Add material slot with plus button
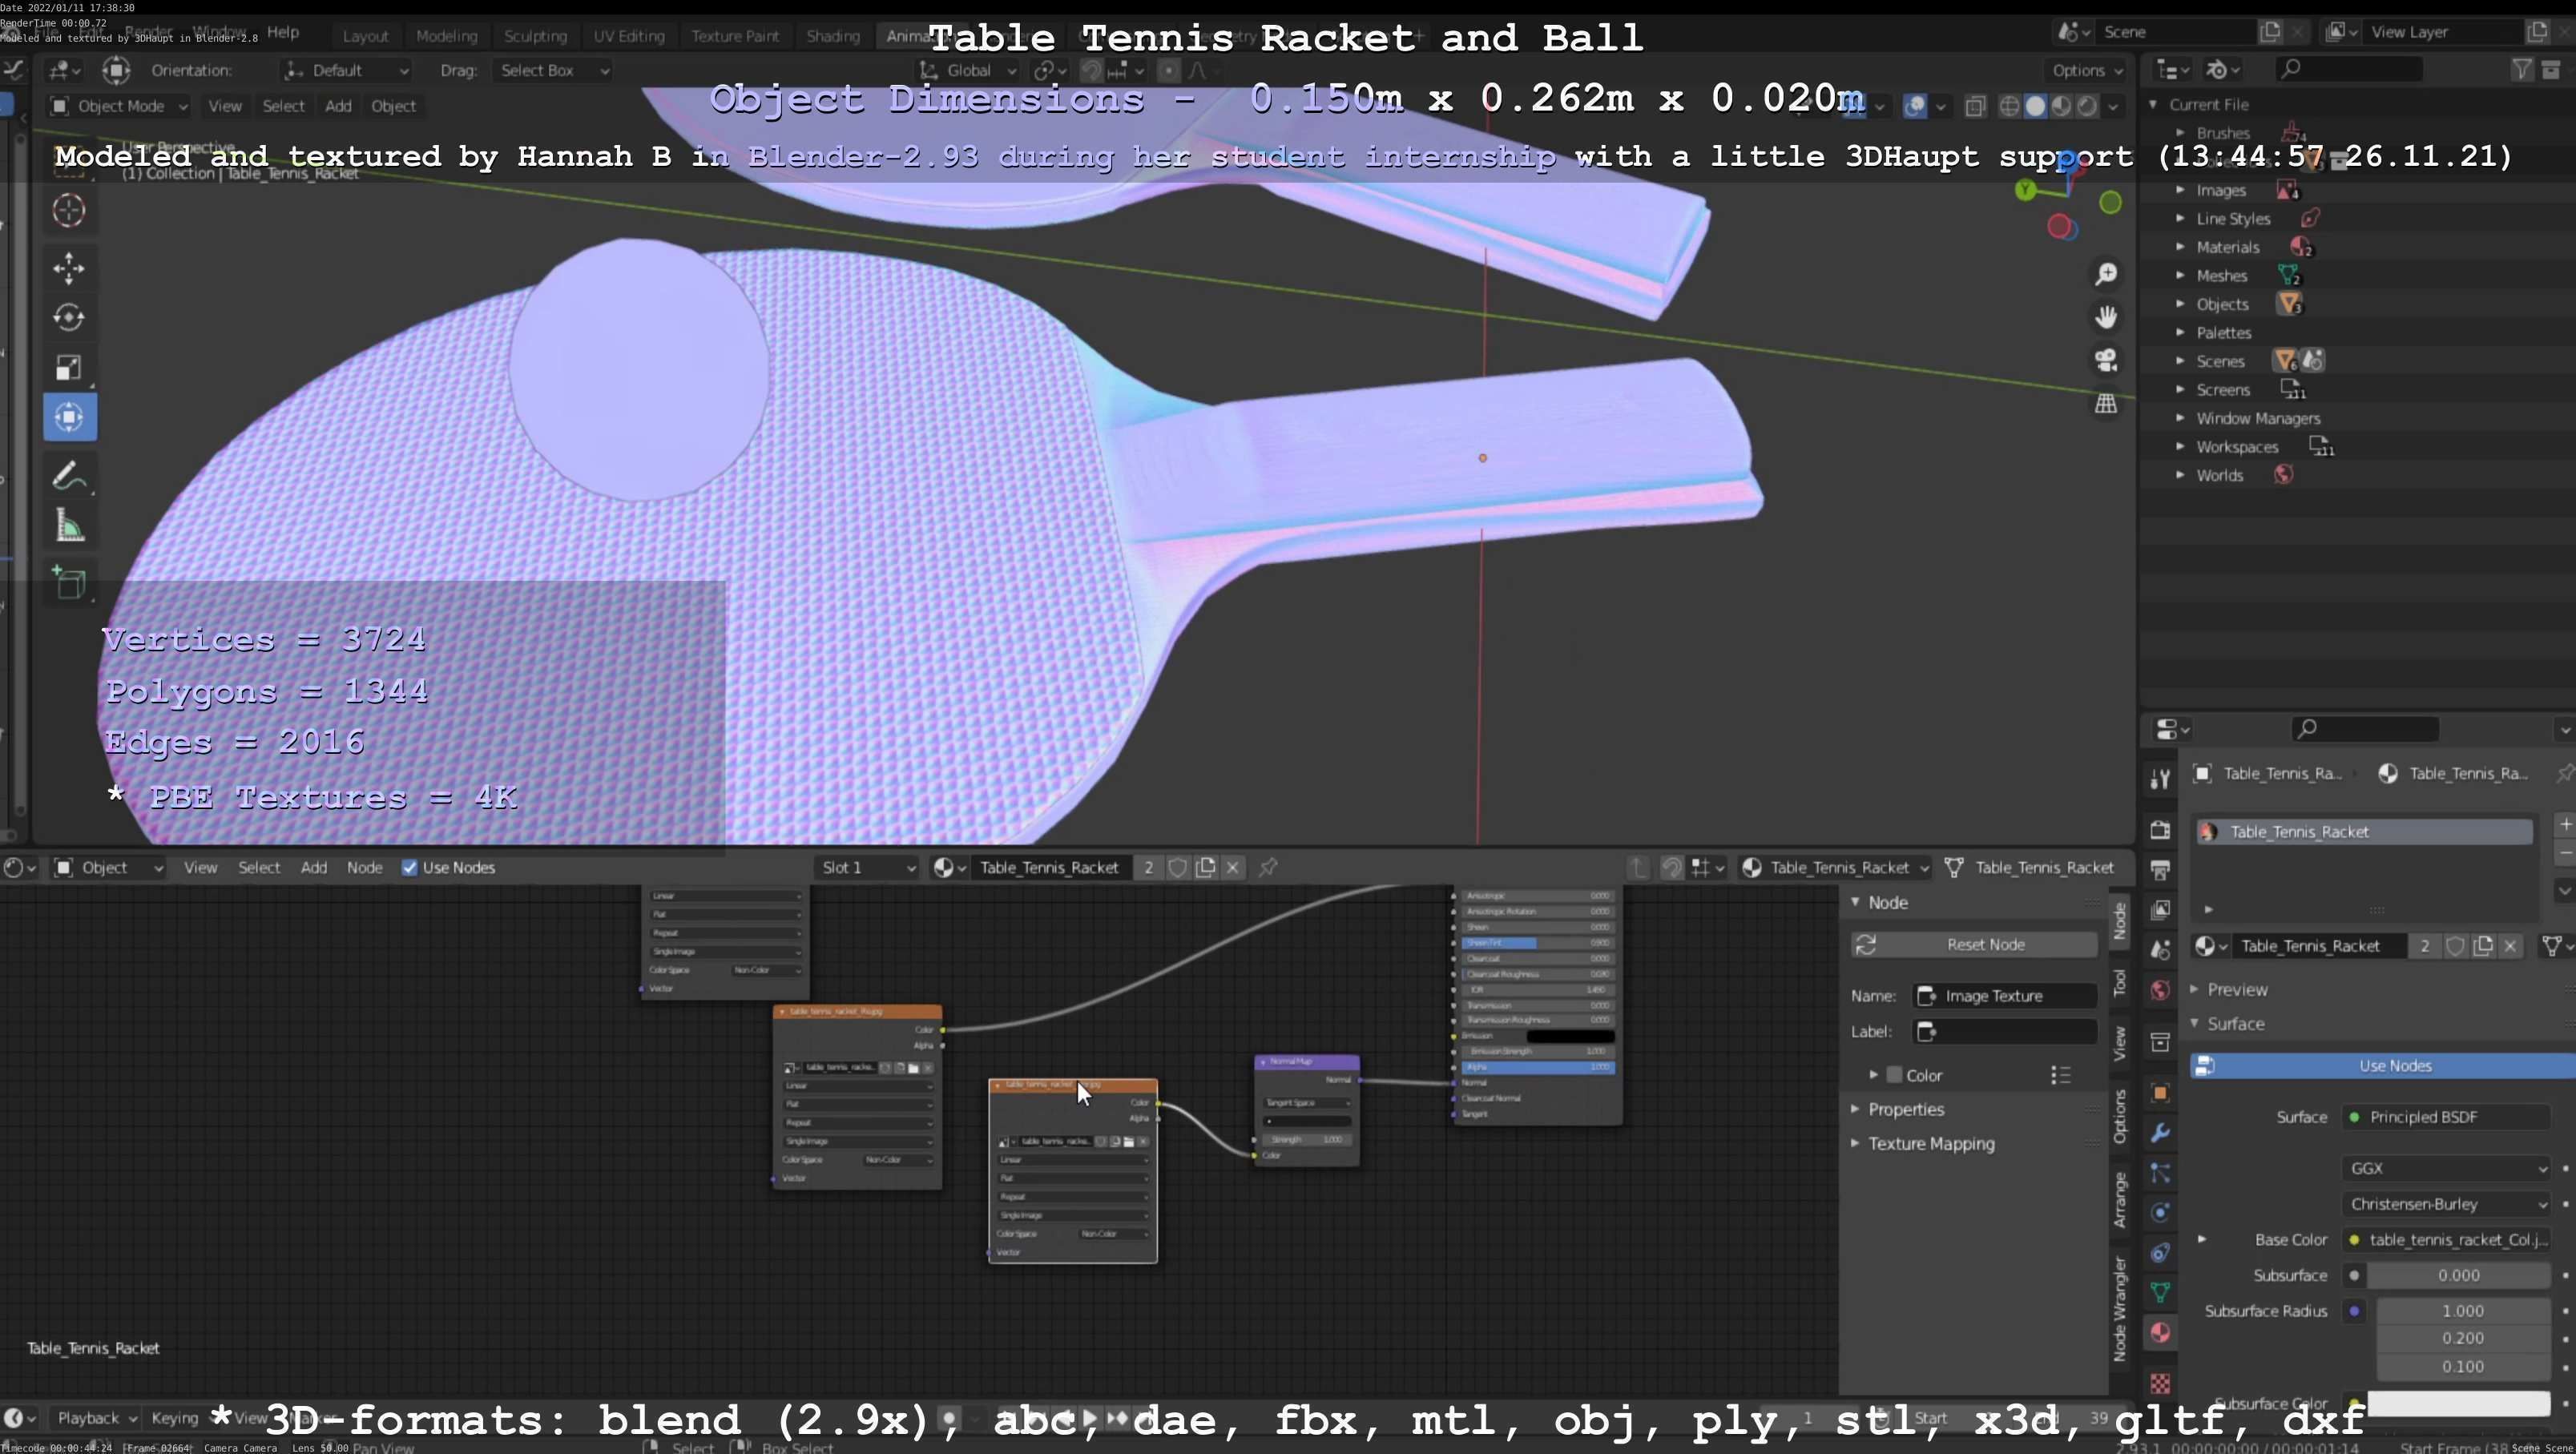Image resolution: width=2576 pixels, height=1454 pixels. tap(2565, 824)
